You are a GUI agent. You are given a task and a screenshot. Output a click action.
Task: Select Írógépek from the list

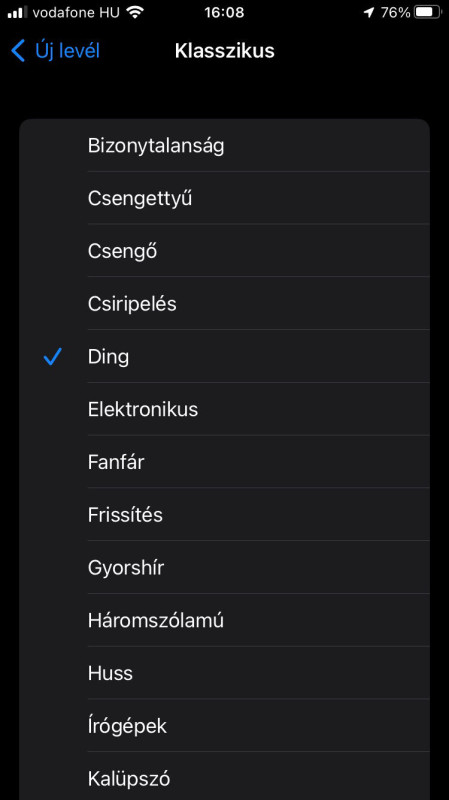tap(224, 726)
